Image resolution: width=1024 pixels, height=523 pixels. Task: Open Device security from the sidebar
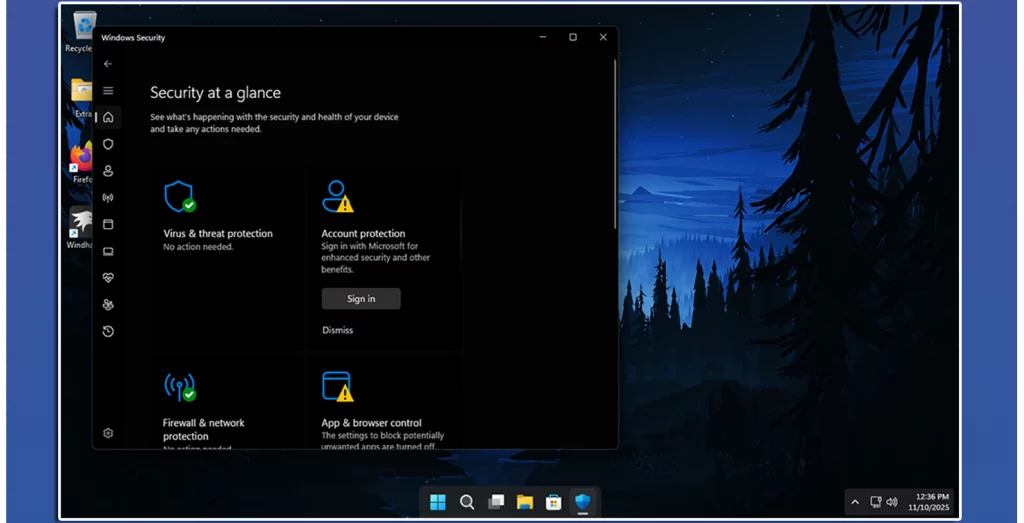tap(108, 251)
